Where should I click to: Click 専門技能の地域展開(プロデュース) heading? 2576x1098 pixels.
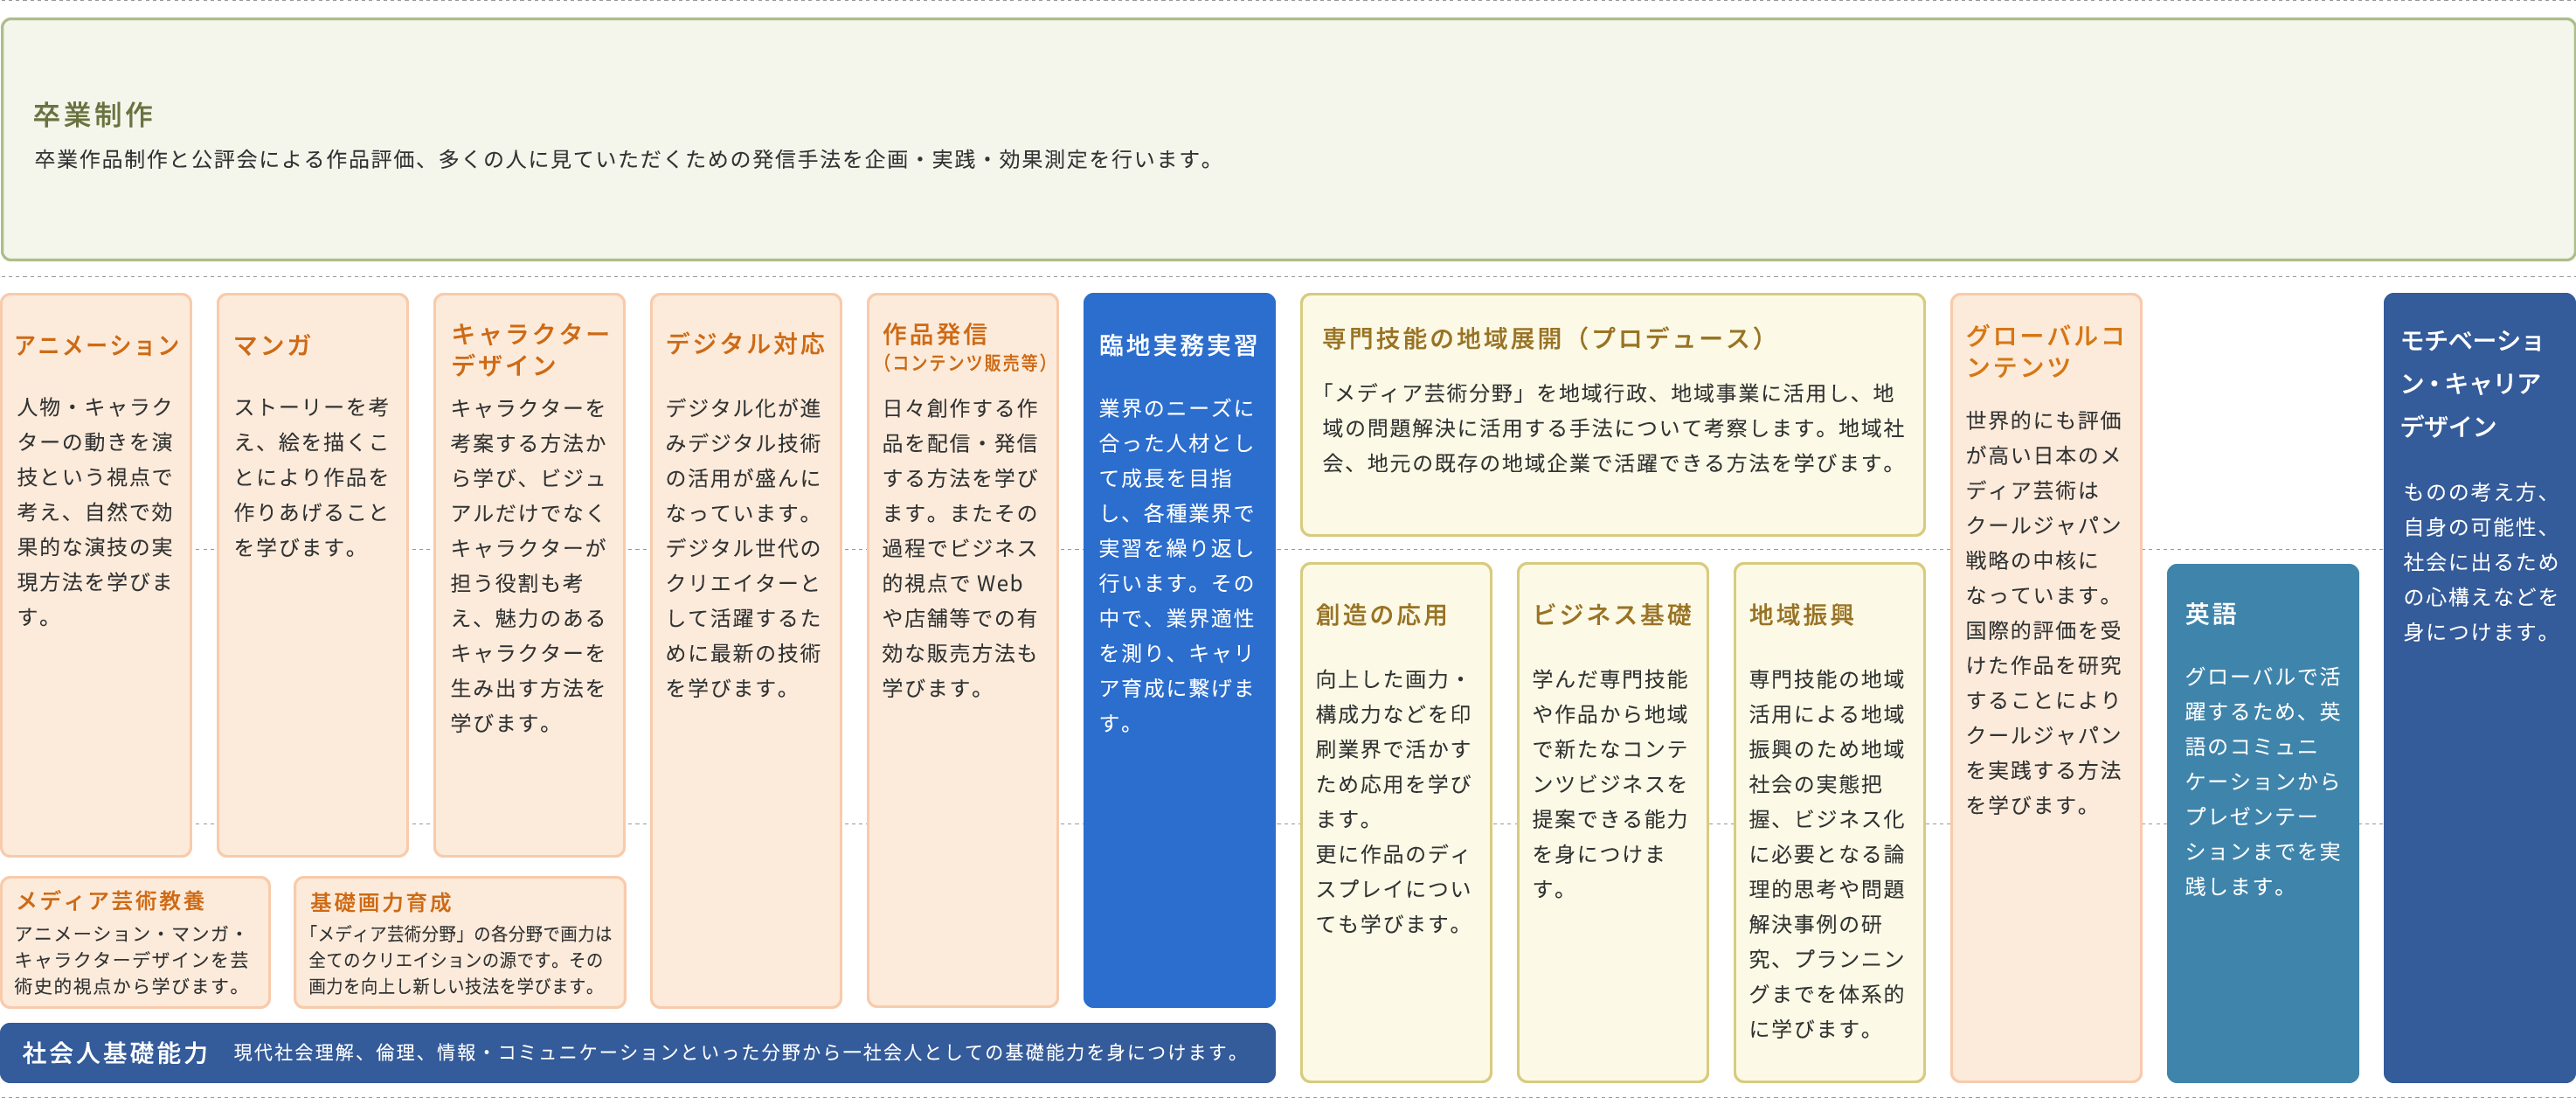click(1542, 339)
